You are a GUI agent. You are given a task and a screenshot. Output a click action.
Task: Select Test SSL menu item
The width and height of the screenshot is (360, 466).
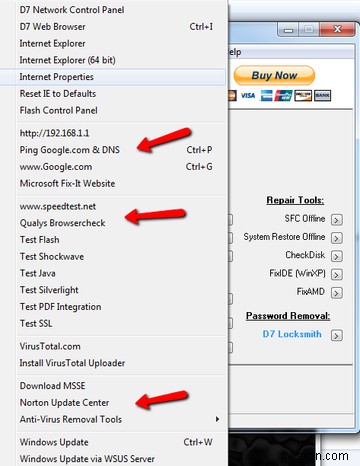click(113, 323)
